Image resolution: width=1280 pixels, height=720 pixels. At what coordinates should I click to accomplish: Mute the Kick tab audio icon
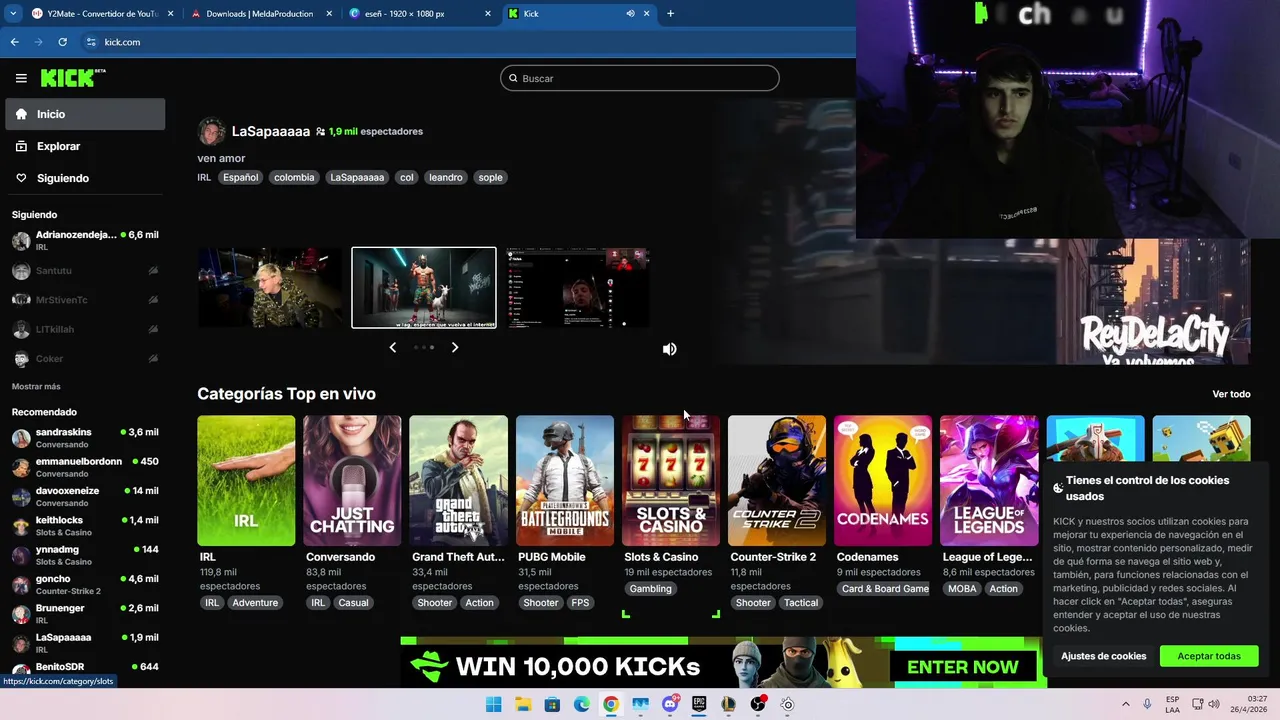630,14
